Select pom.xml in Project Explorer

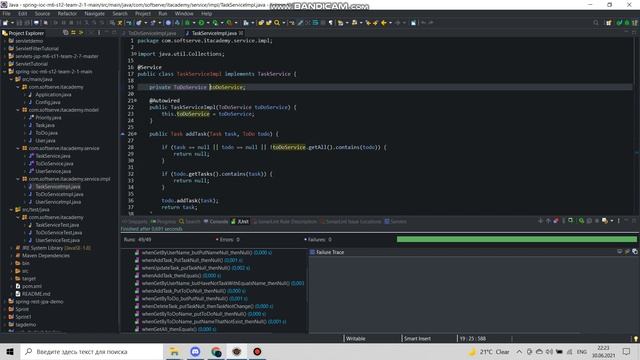[x=32, y=286]
